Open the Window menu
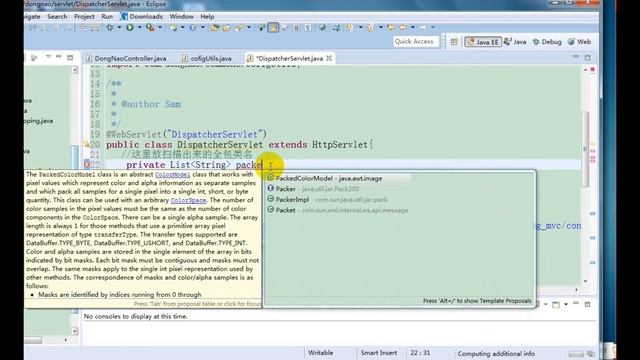 pos(181,16)
